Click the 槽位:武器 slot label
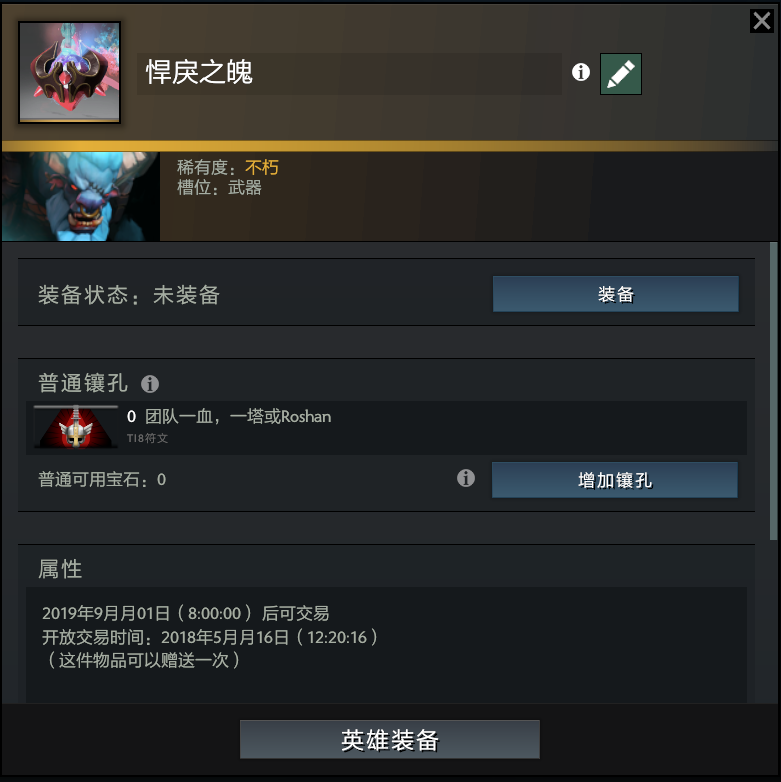The height and width of the screenshot is (782, 781). pos(219,188)
